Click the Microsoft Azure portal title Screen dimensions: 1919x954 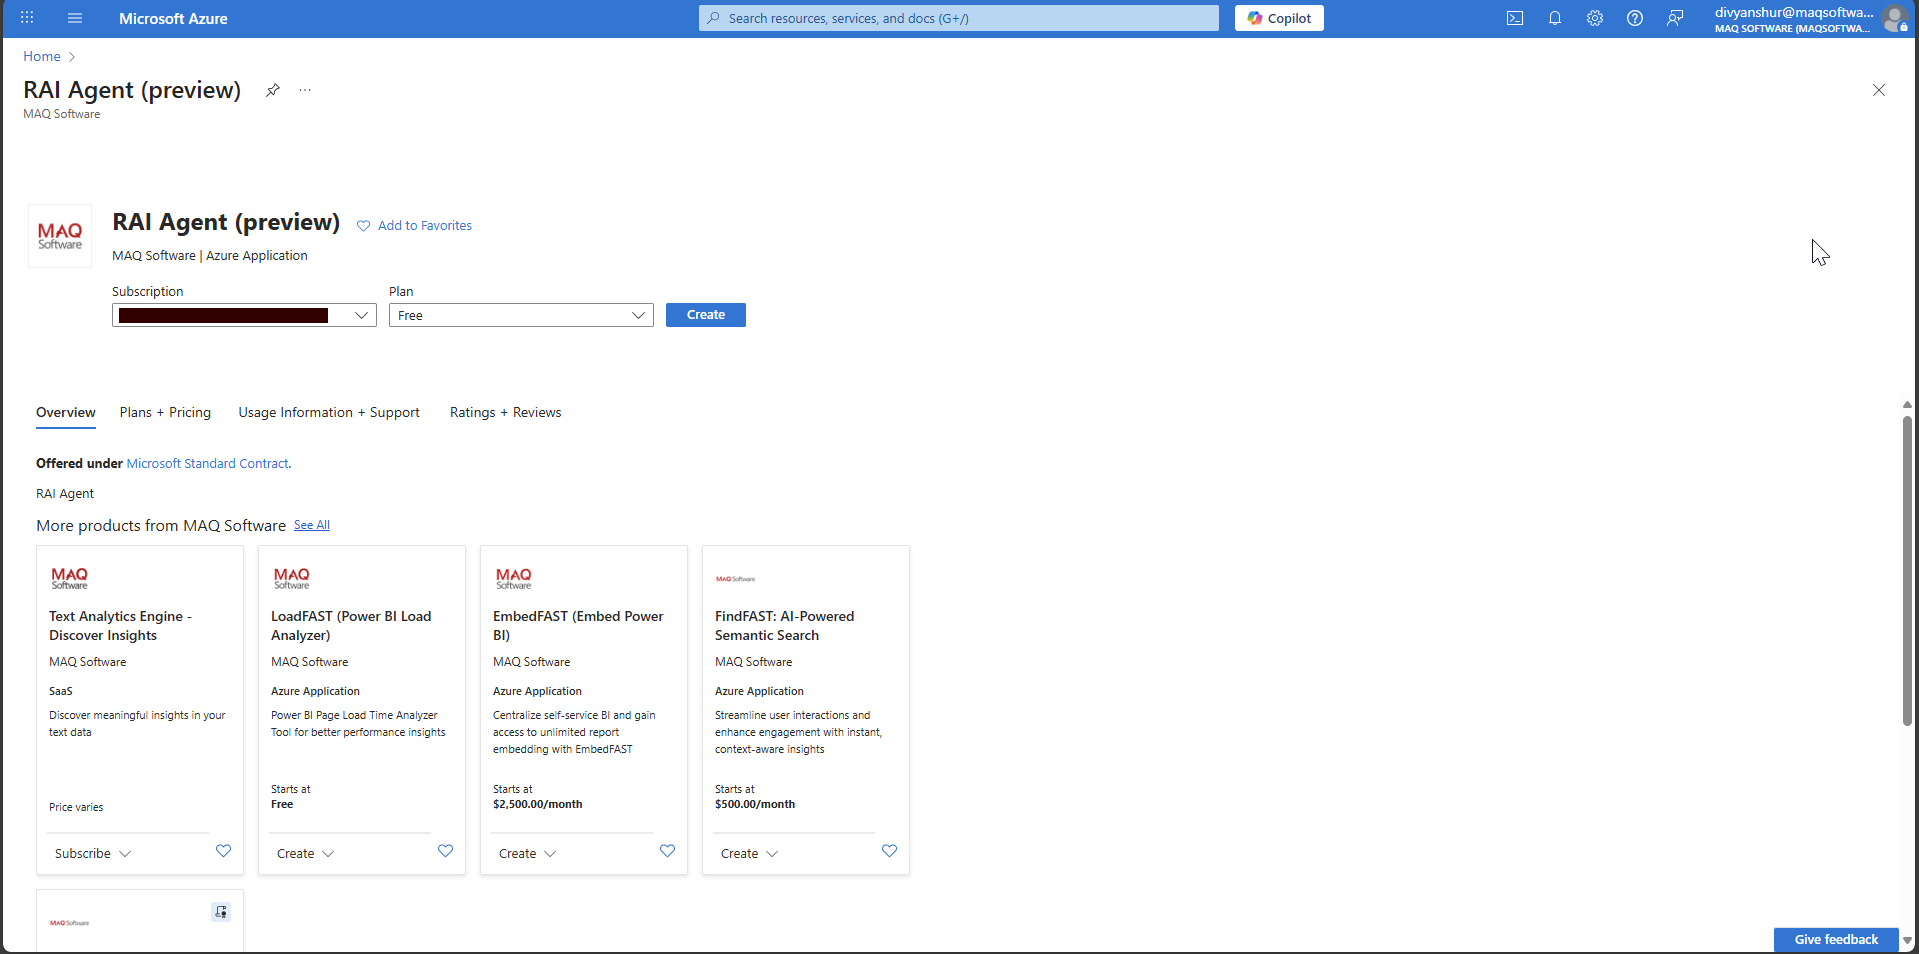[173, 18]
